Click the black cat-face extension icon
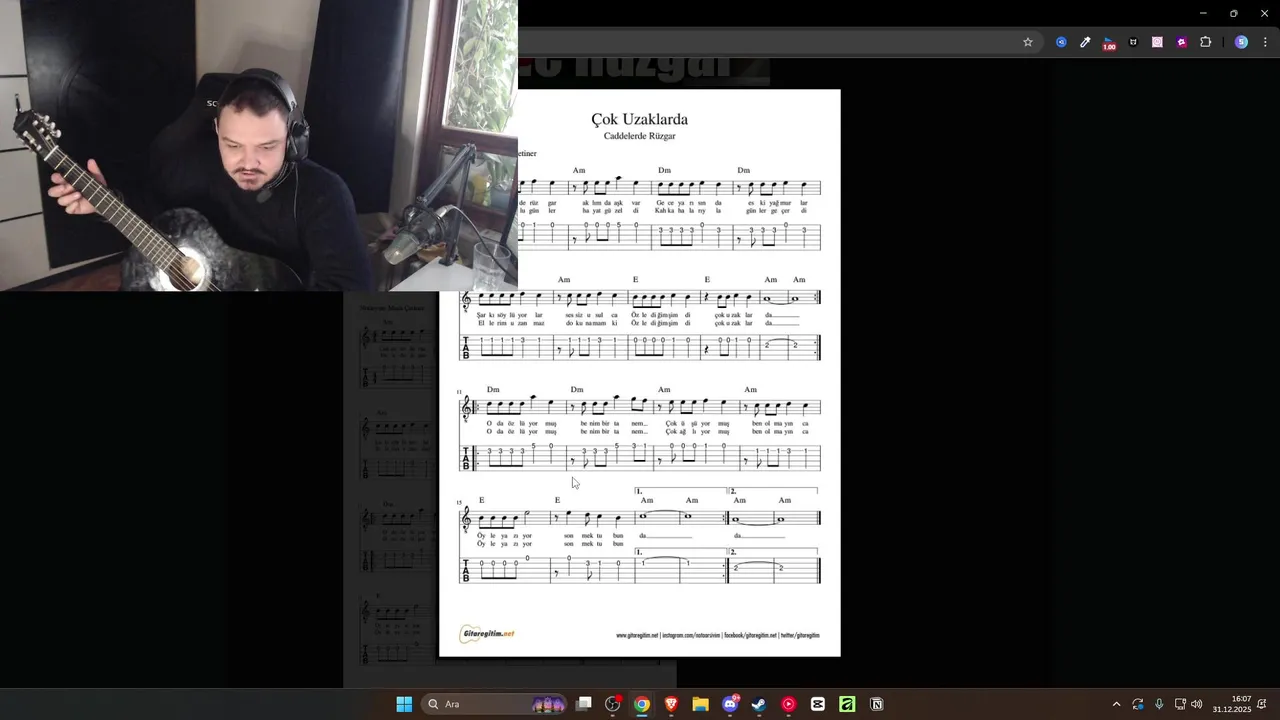This screenshot has height=720, width=1280. pos(1133,42)
